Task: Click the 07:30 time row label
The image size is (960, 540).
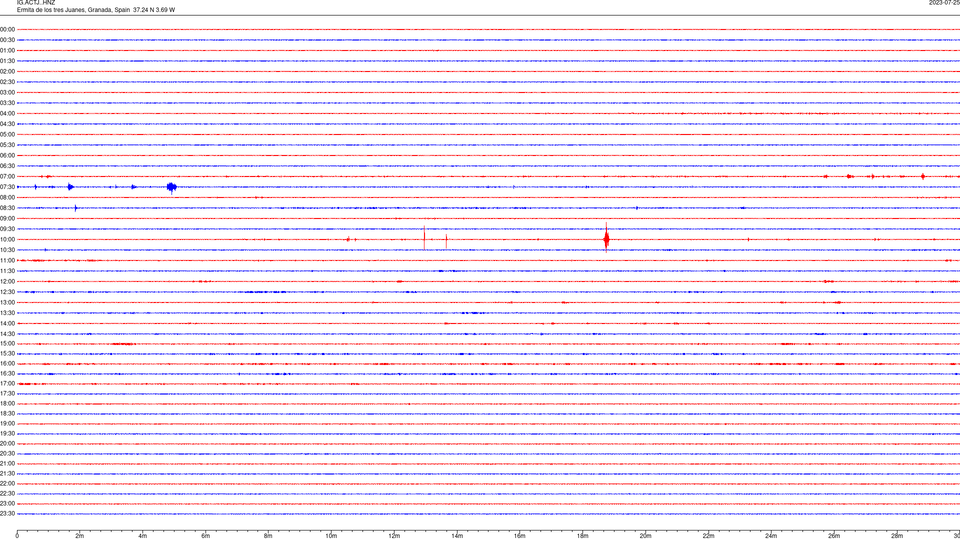Action: (x=7, y=187)
